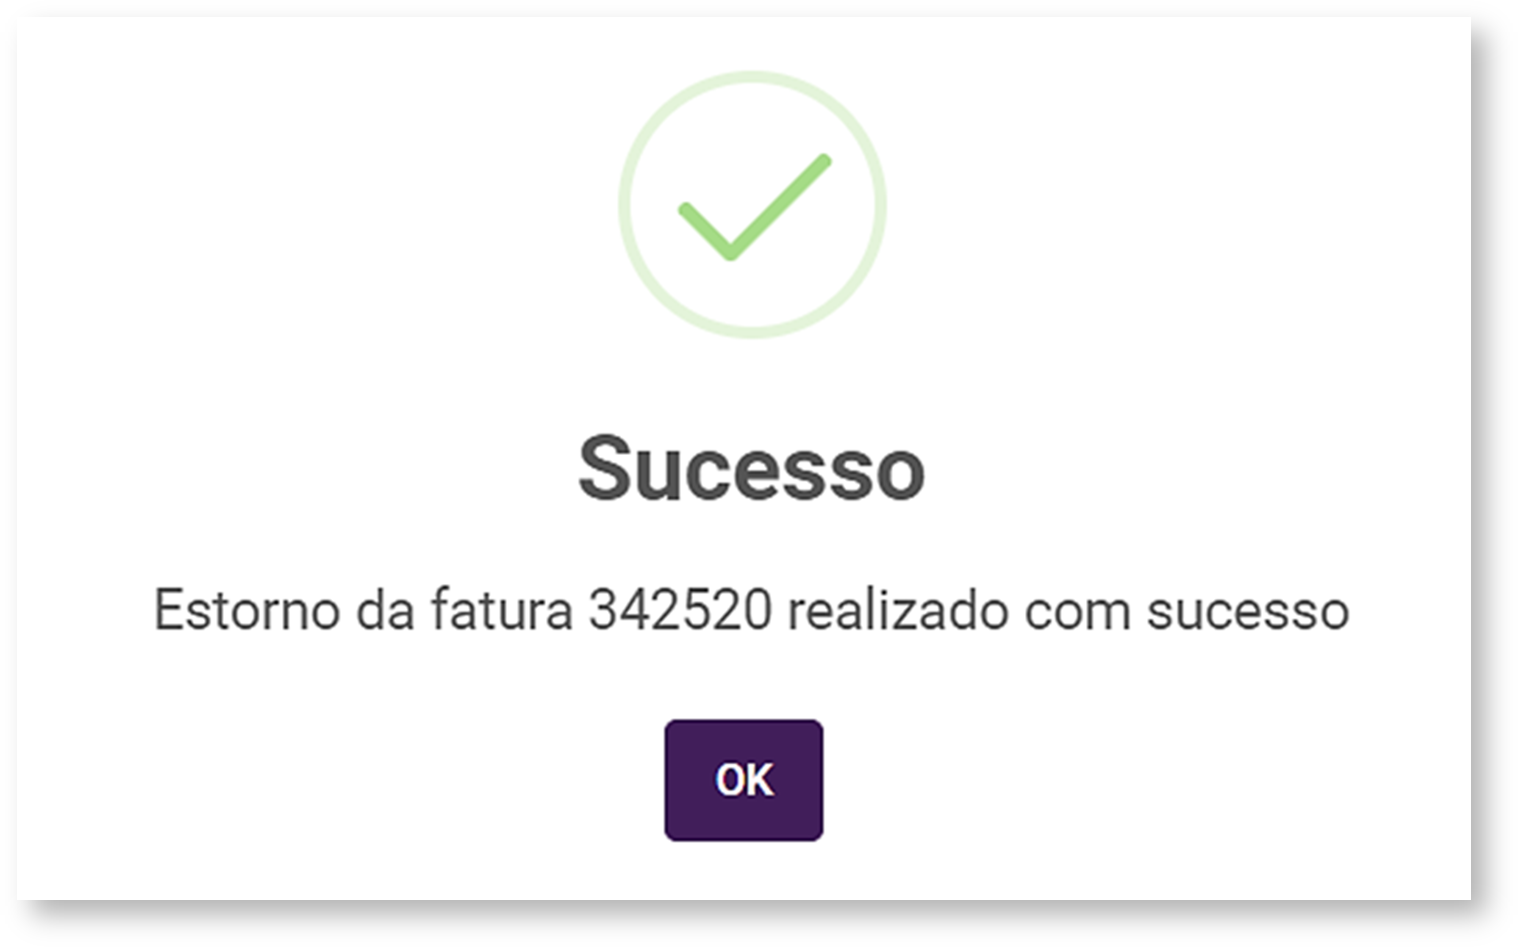Viewport: 1519px width, 948px height.
Task: Click the lowercase word sucesso ending message
Action: click(x=1247, y=610)
